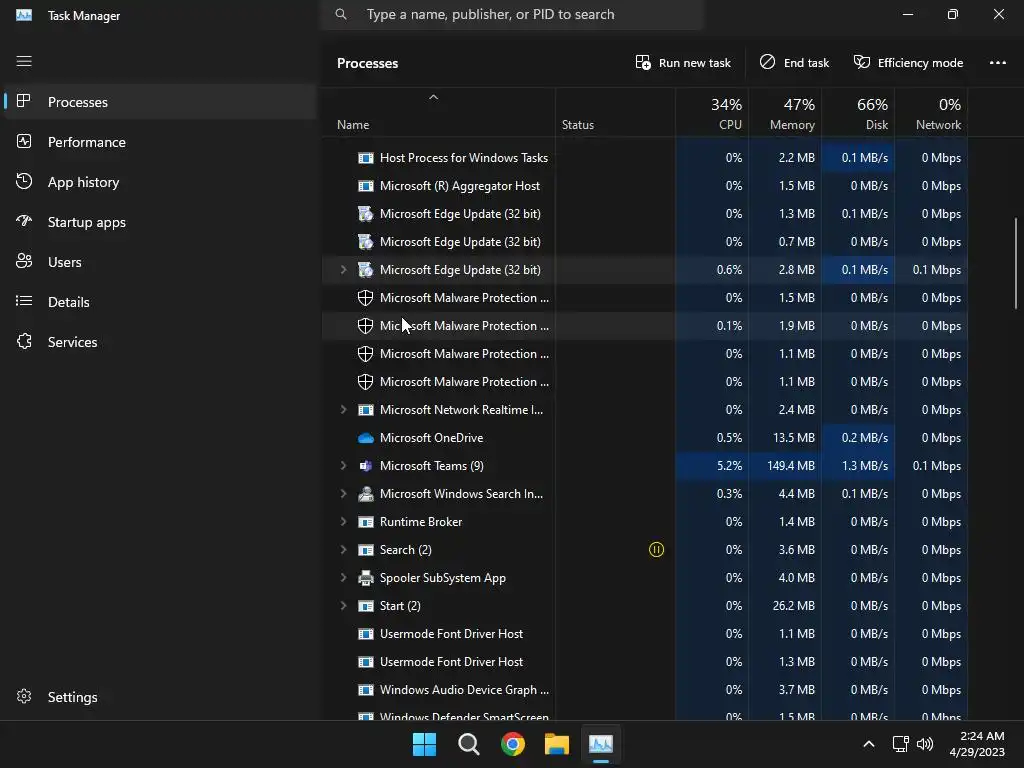The width and height of the screenshot is (1024, 768).
Task: Click the Start (2) process icon
Action: pyautogui.click(x=366, y=606)
